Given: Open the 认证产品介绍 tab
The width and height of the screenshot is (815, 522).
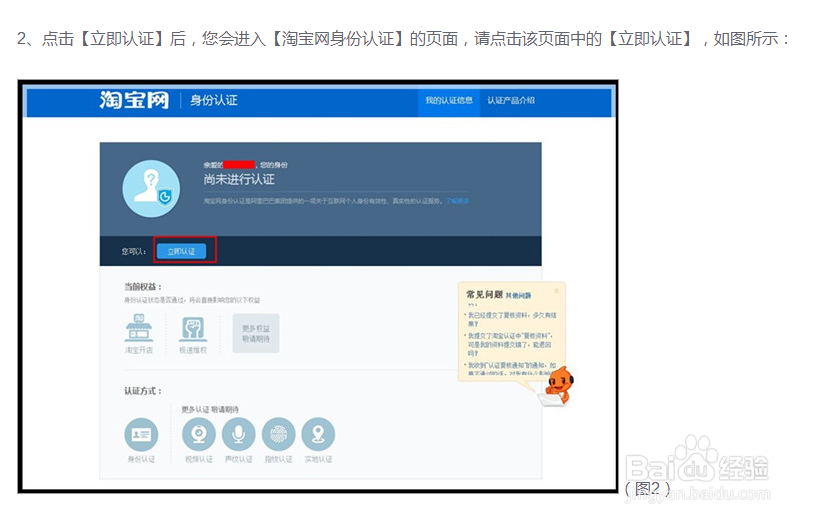Looking at the screenshot, I should (511, 100).
